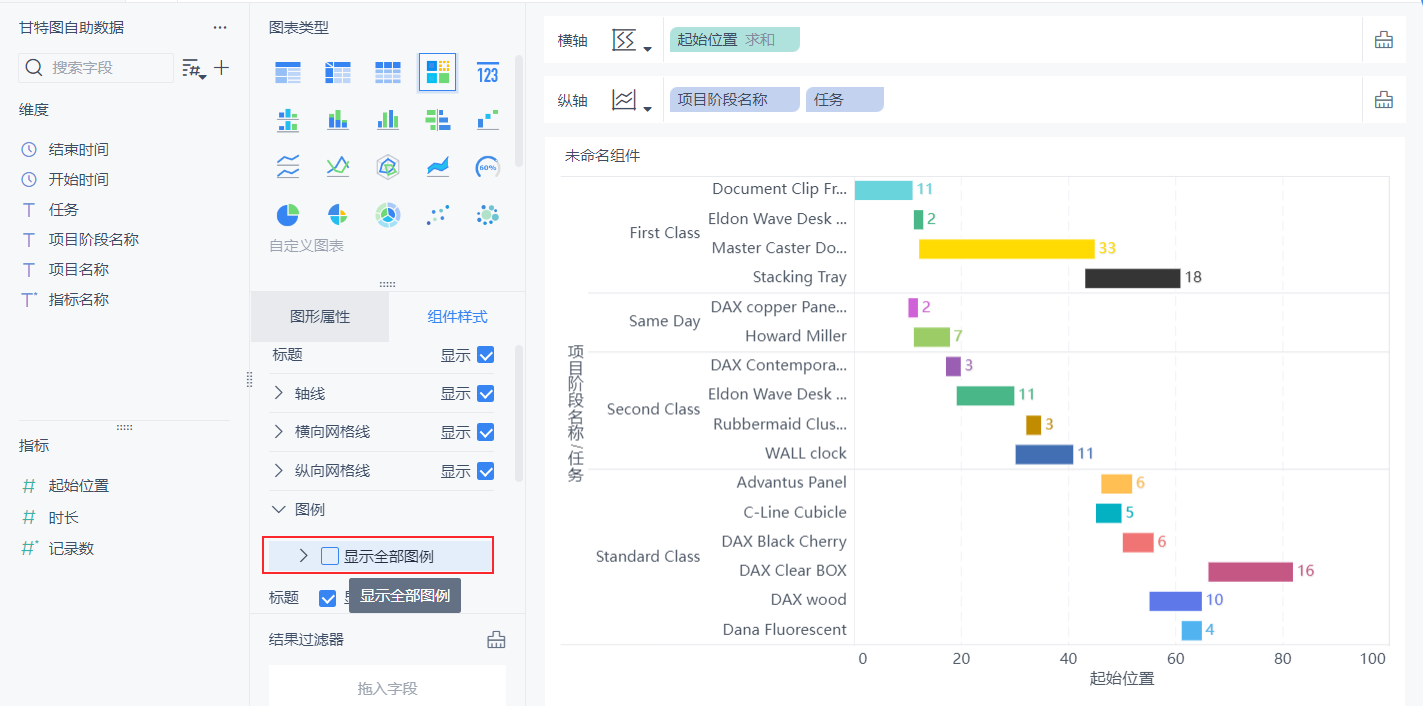Click the 未命名组件 chart title
1423x706 pixels.
603,156
